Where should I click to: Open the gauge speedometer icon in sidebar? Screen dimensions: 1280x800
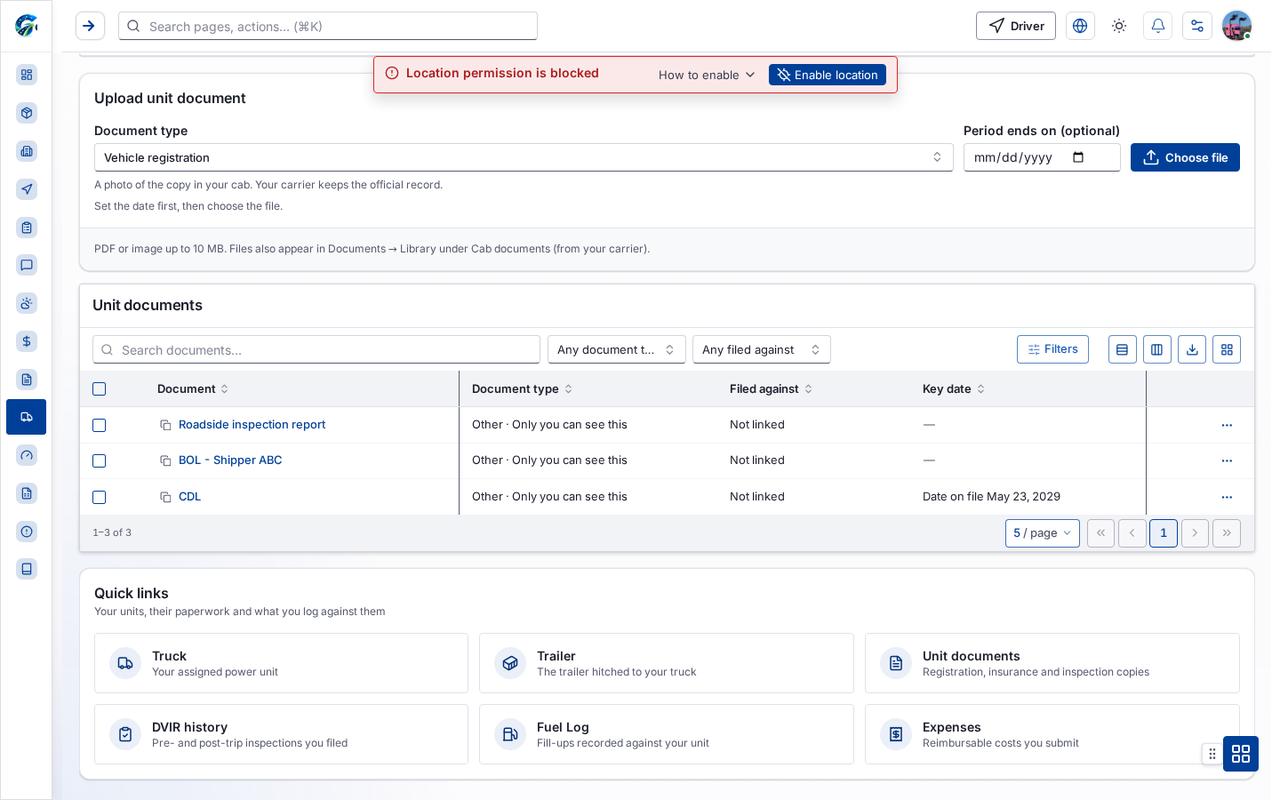pyautogui.click(x=27, y=455)
